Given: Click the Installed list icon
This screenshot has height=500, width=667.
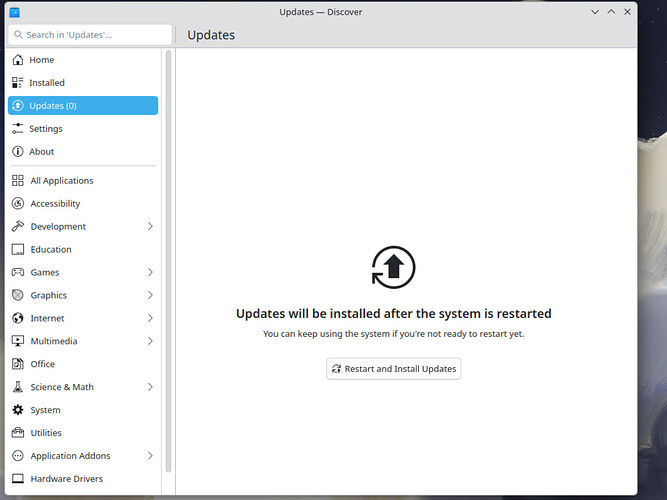Looking at the screenshot, I should point(17,83).
